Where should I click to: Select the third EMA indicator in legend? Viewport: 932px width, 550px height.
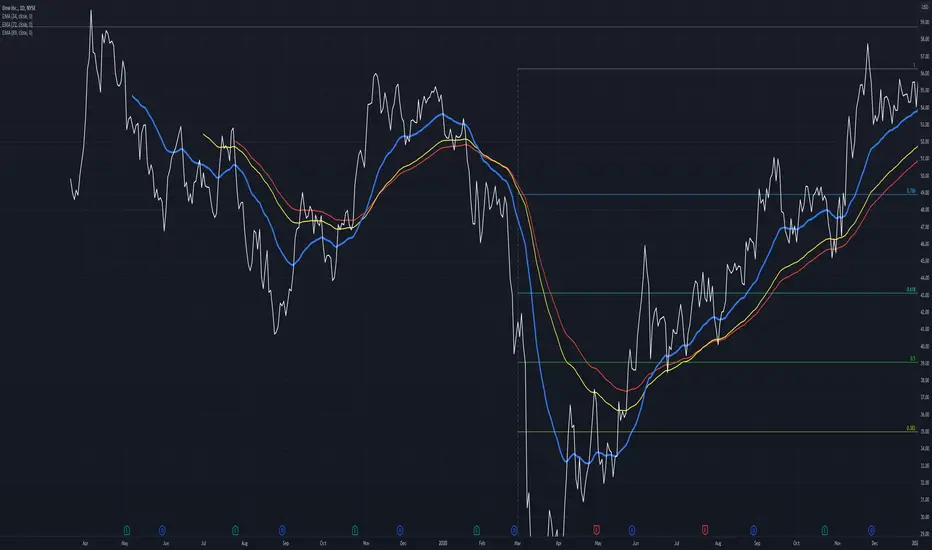tap(17, 33)
